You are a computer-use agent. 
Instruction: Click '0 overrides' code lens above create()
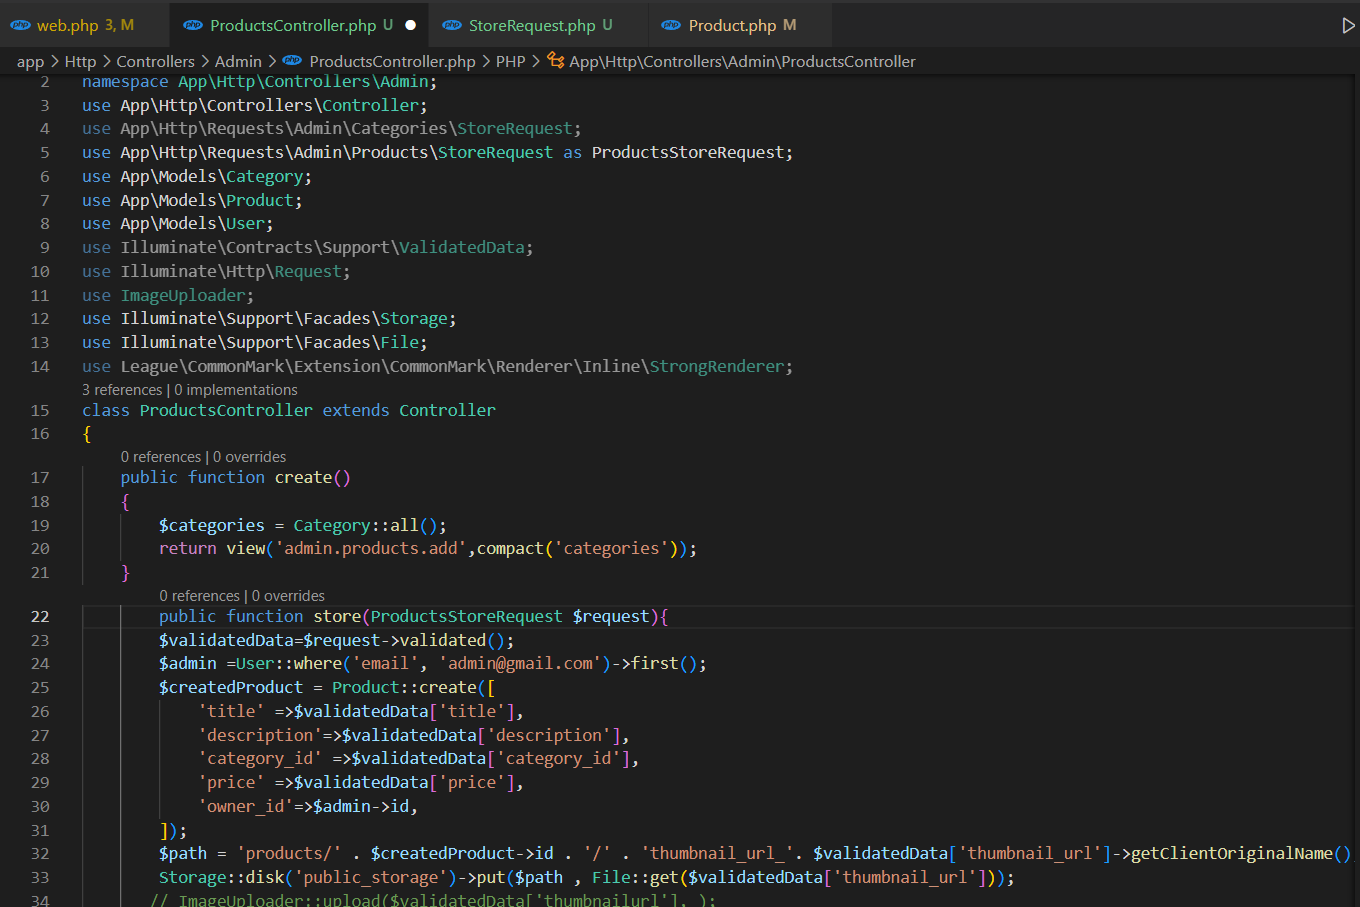(249, 457)
